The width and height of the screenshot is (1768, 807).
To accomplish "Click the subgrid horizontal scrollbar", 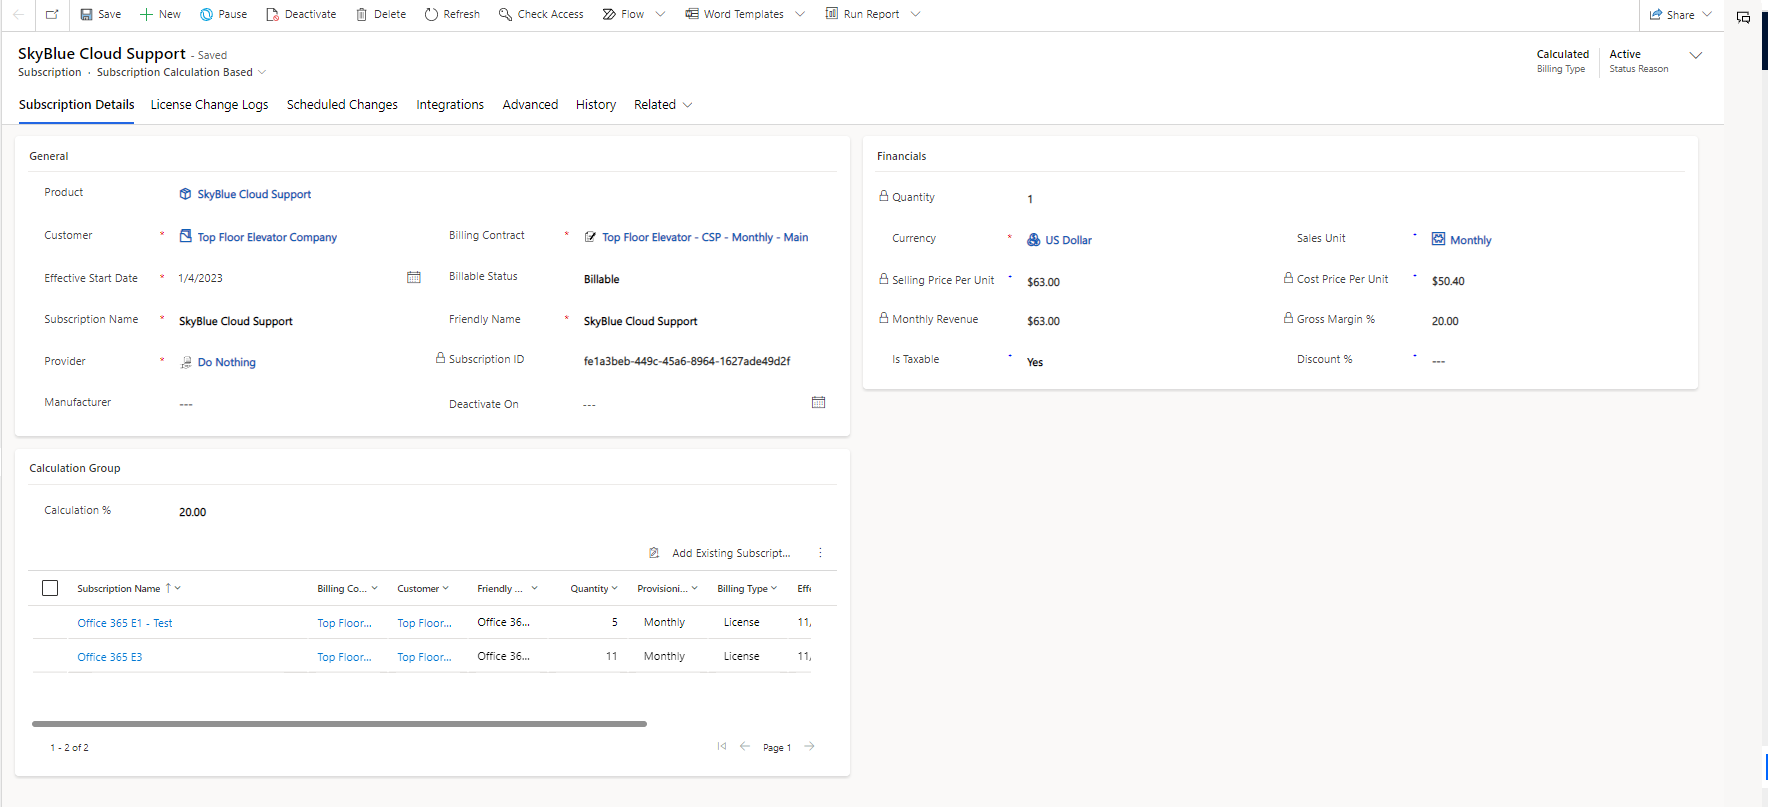I will click(339, 723).
